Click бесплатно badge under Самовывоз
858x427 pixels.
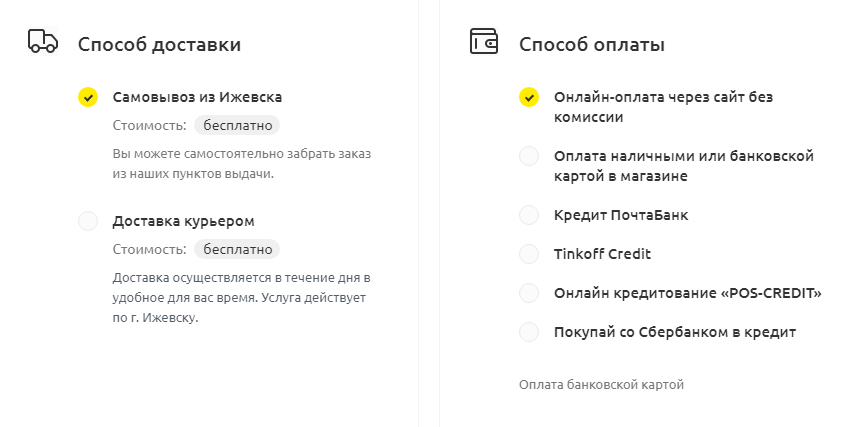pos(237,125)
